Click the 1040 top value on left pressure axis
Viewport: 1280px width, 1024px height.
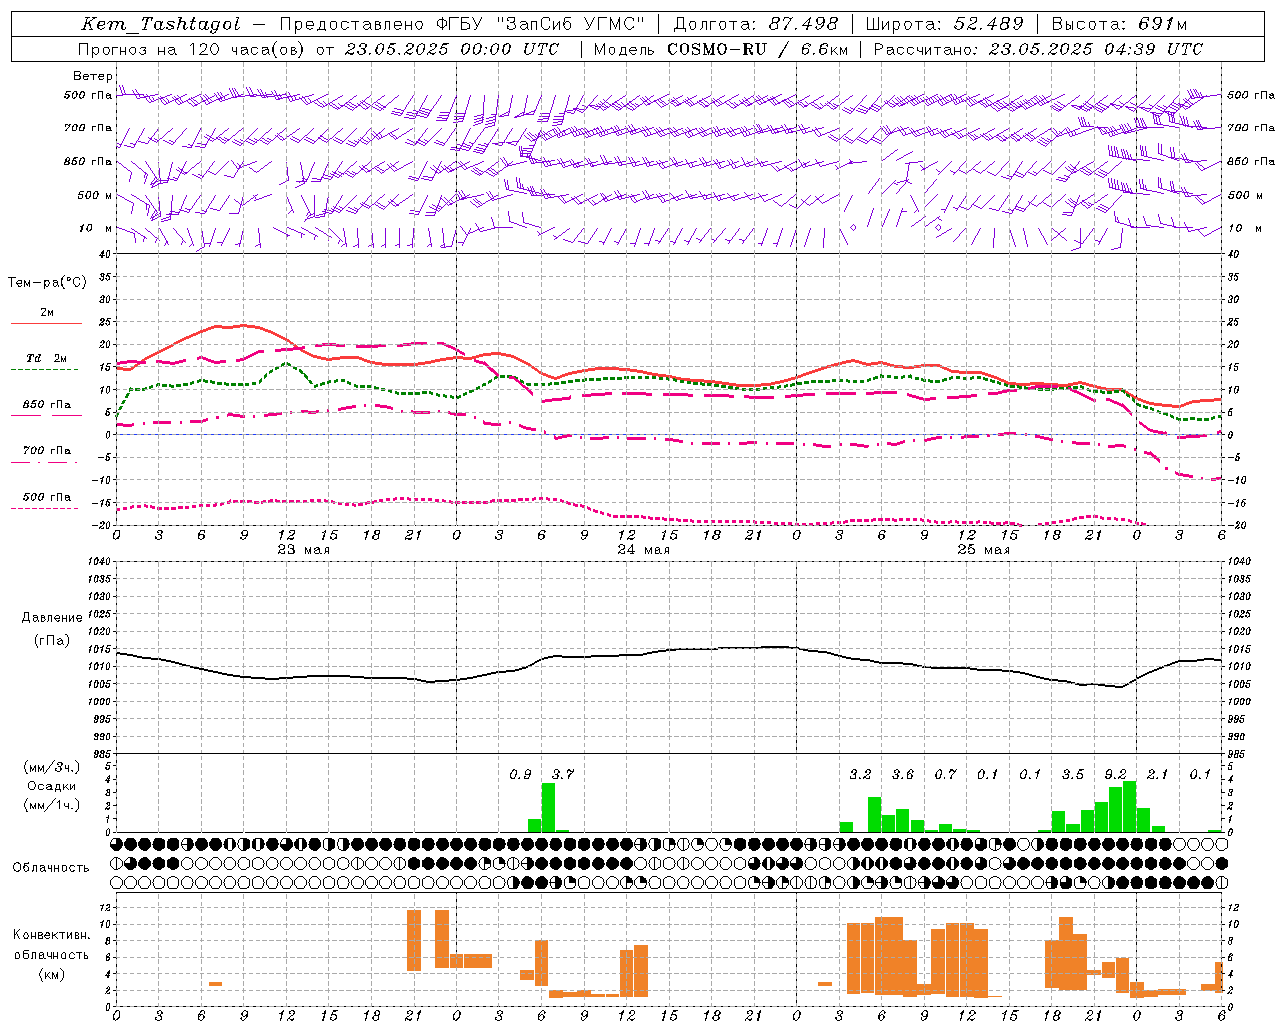point(100,562)
